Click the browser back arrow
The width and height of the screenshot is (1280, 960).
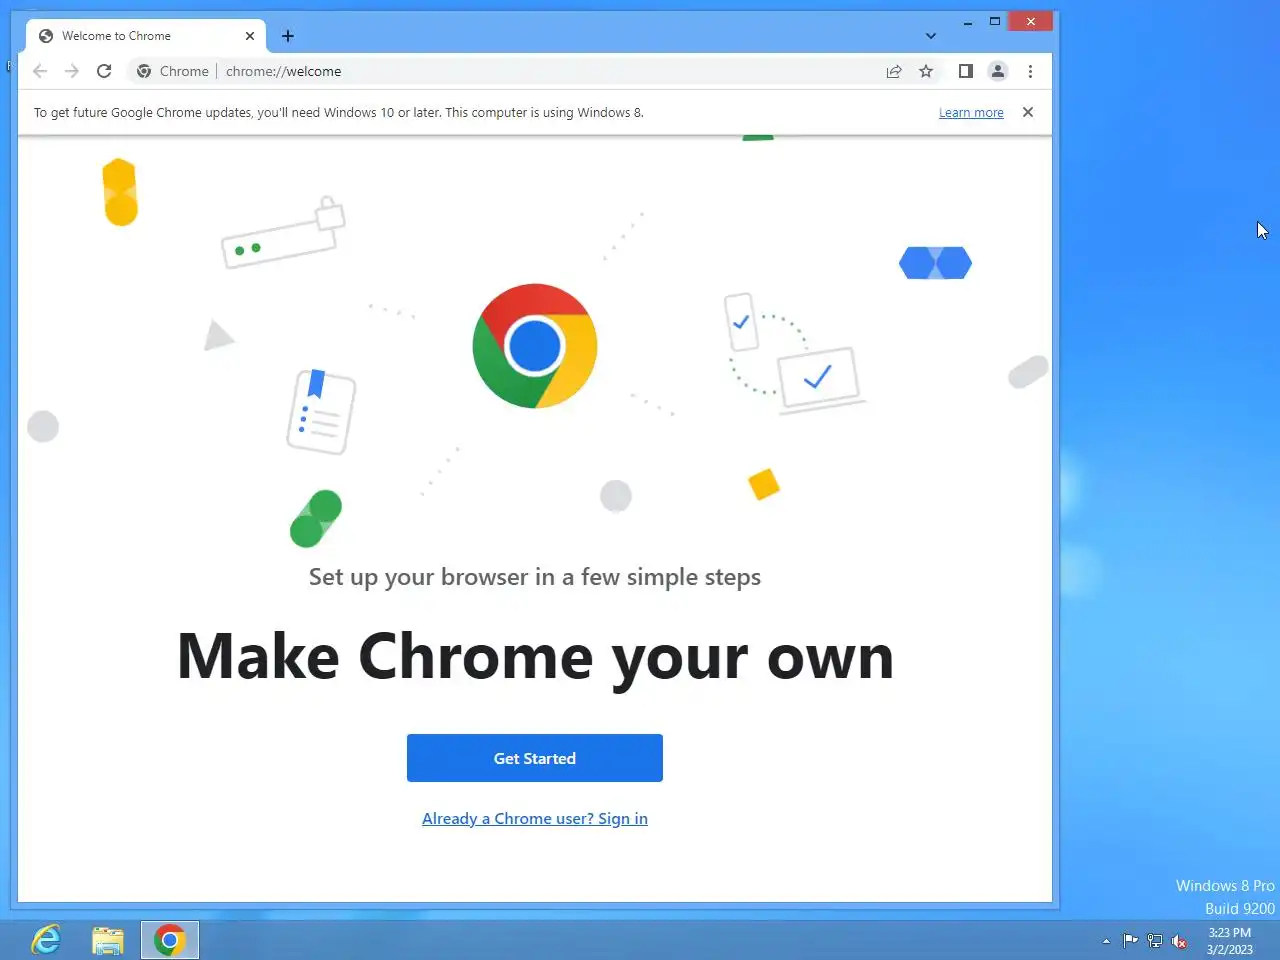[40, 71]
